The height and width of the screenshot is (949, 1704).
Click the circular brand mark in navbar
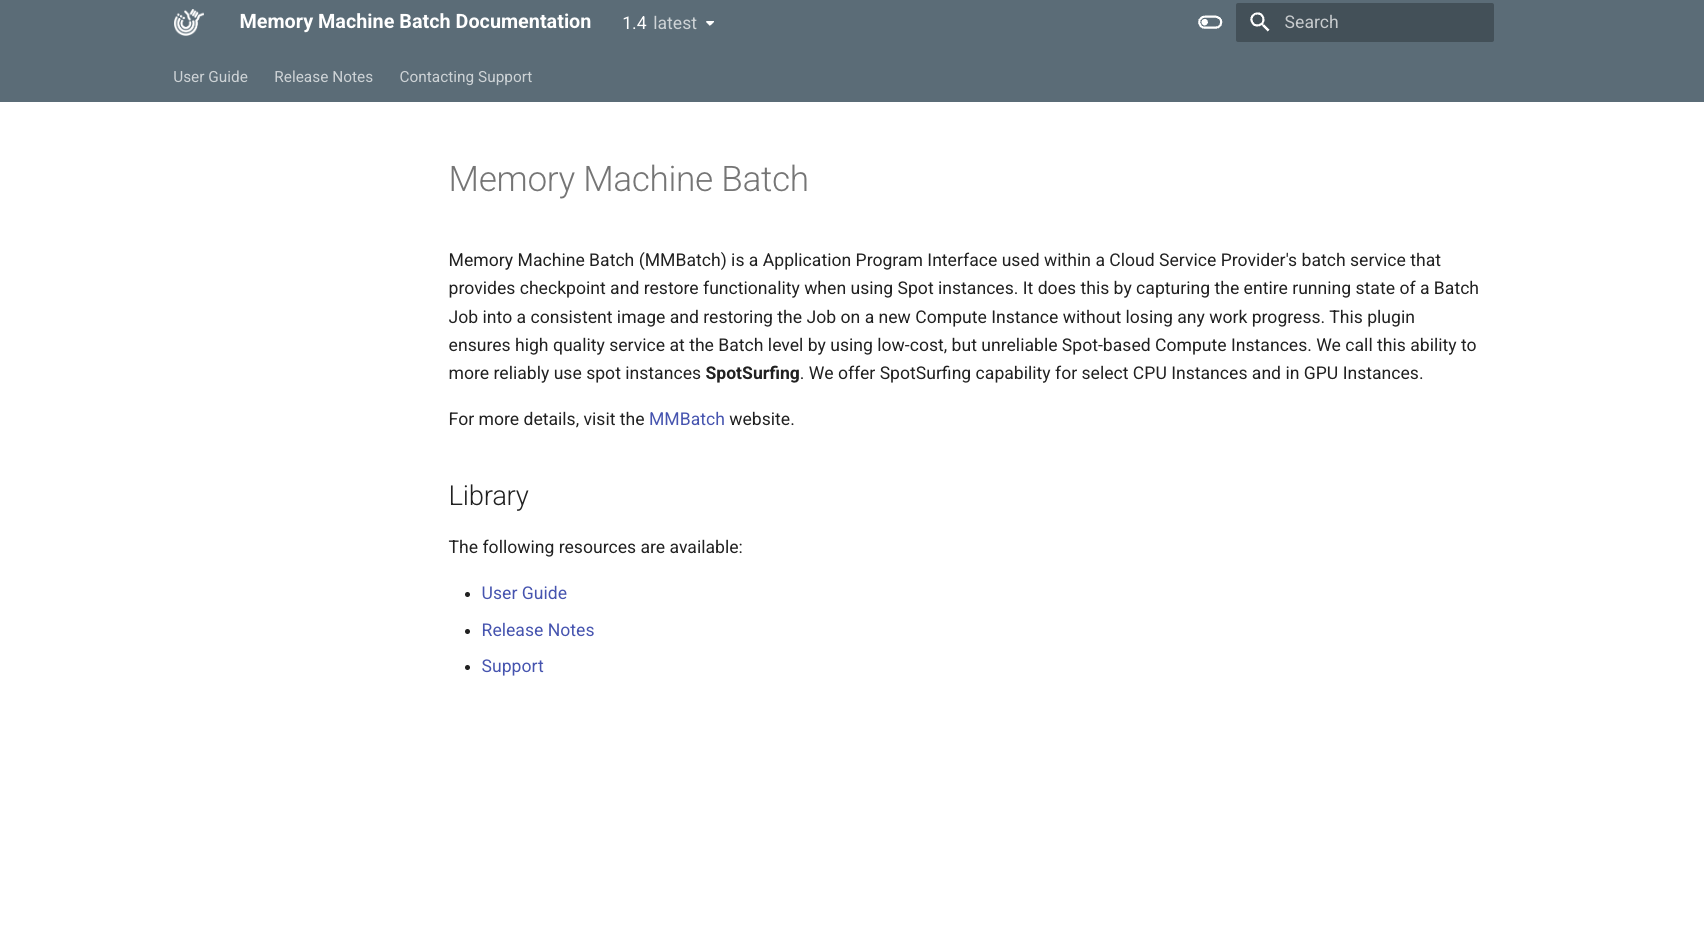[188, 21]
